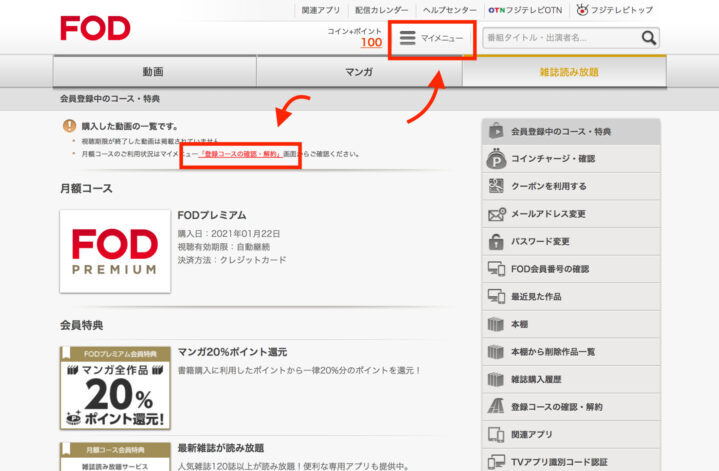The image size is (719, 471).
Task: Click the 登録コースの確認・解約 road icon
Action: click(x=496, y=406)
